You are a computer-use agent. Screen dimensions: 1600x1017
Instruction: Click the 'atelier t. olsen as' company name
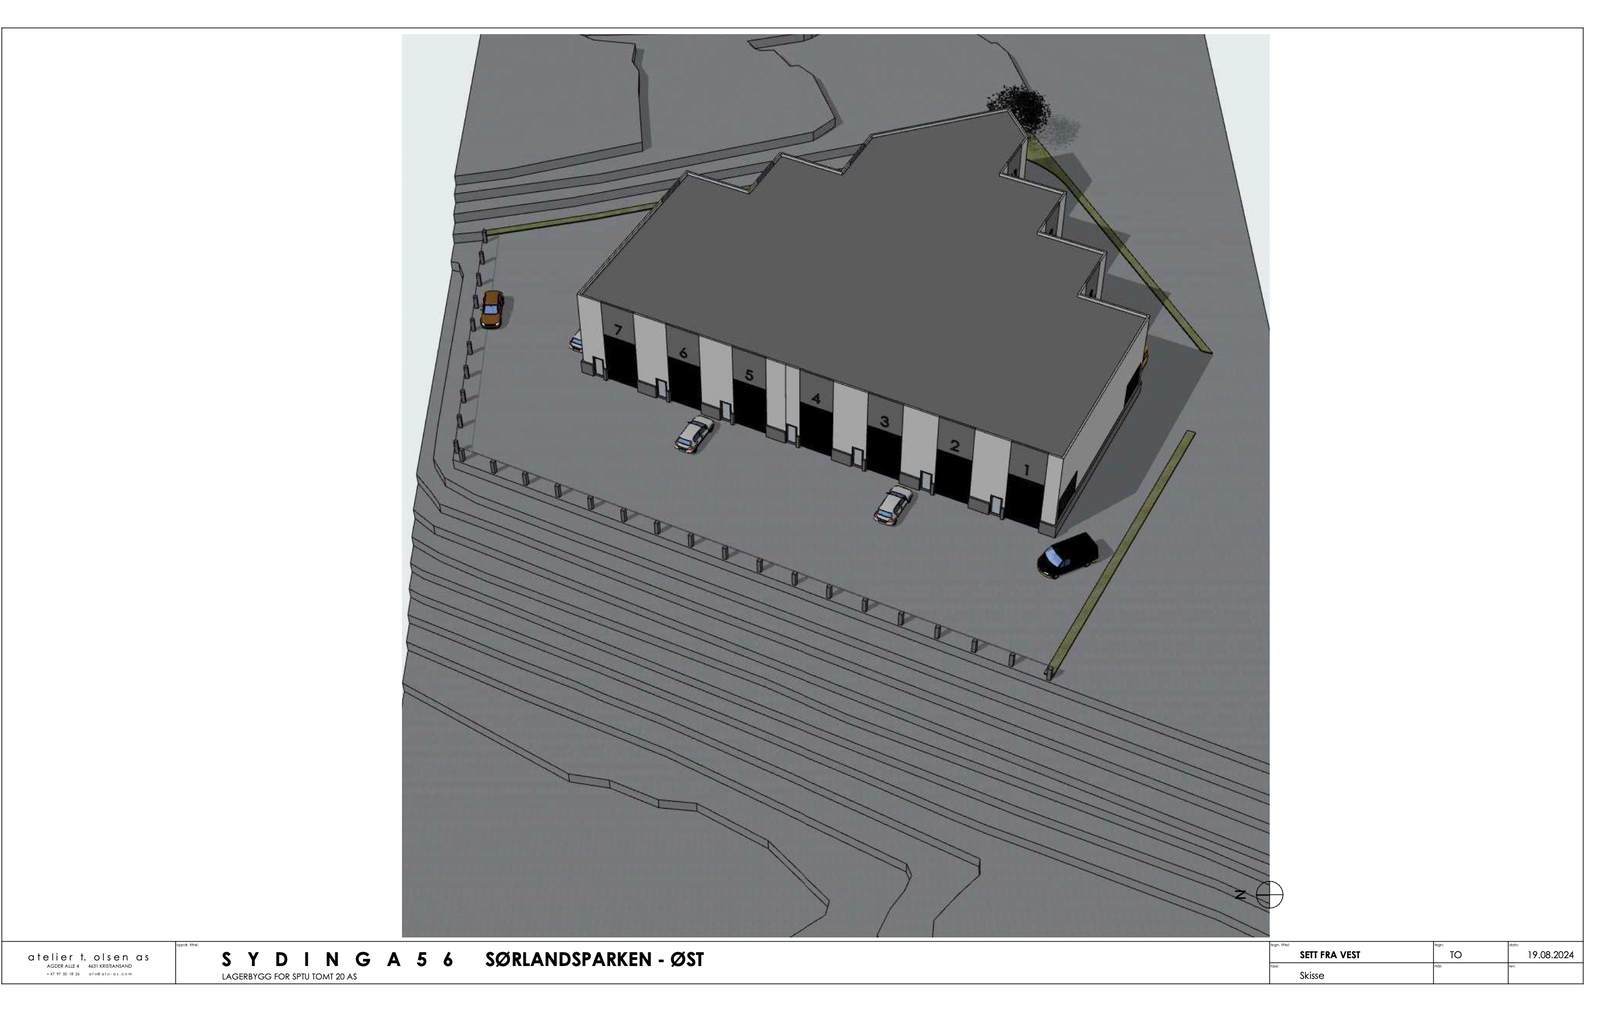(89, 957)
